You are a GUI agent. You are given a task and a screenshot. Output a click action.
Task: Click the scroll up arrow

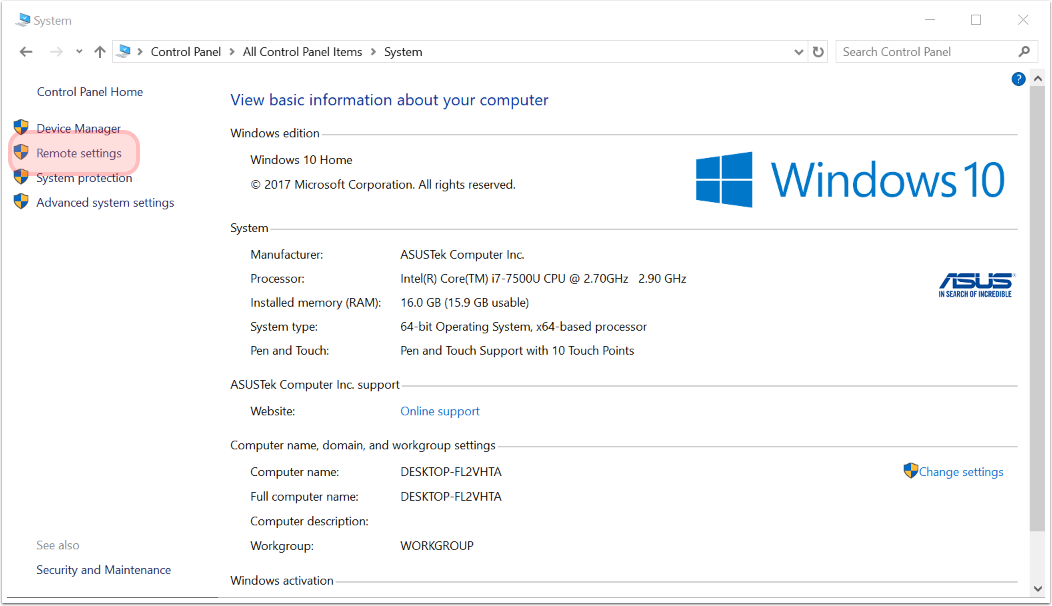(1038, 79)
